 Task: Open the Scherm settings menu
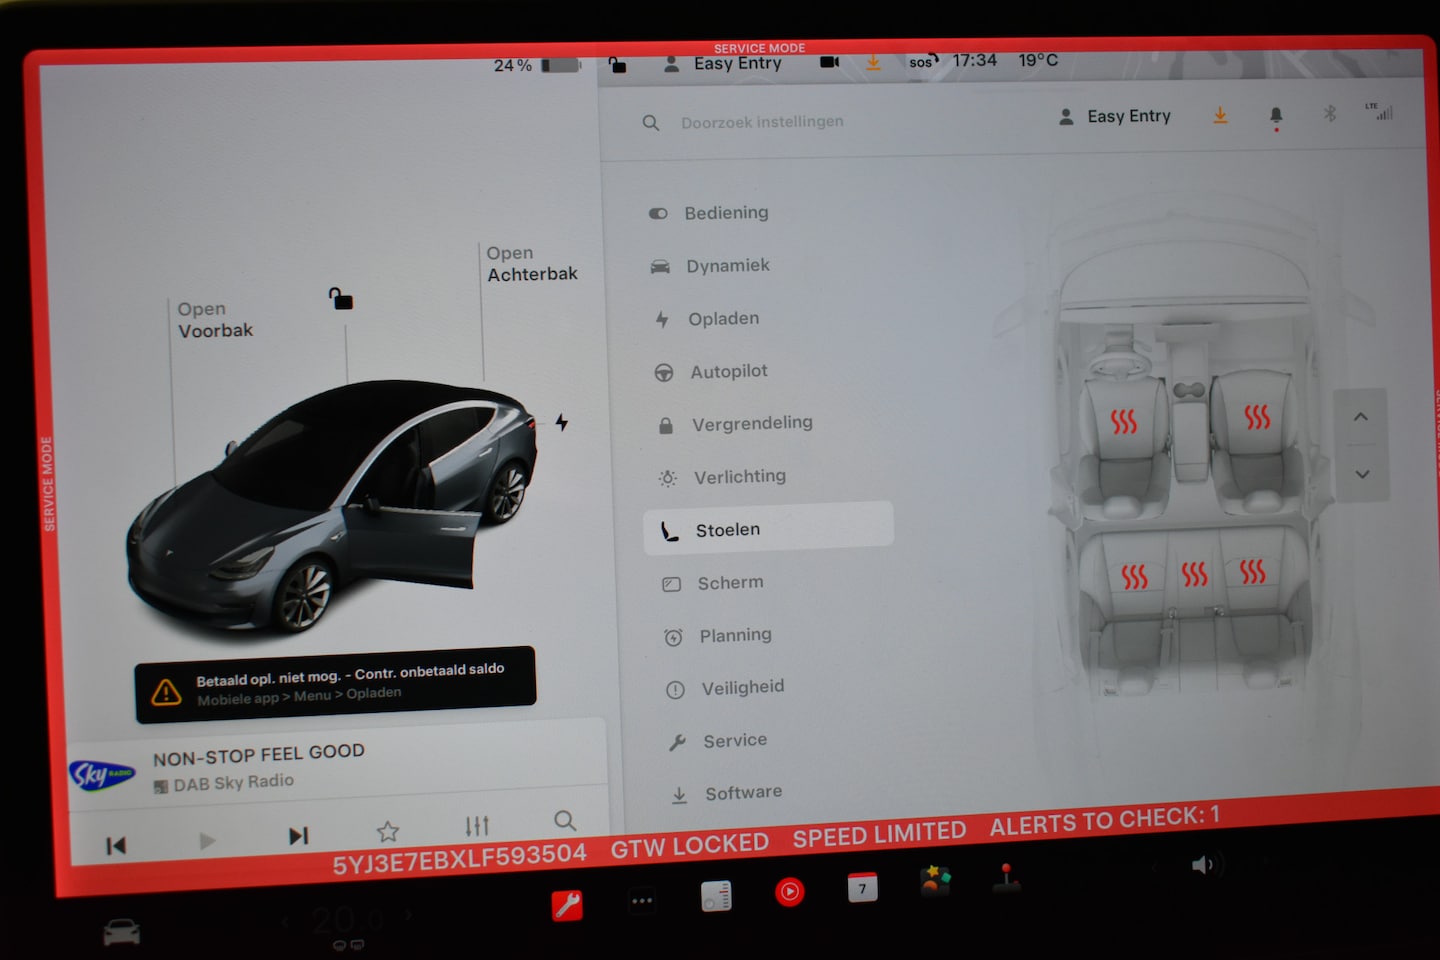pyautogui.click(x=712, y=583)
